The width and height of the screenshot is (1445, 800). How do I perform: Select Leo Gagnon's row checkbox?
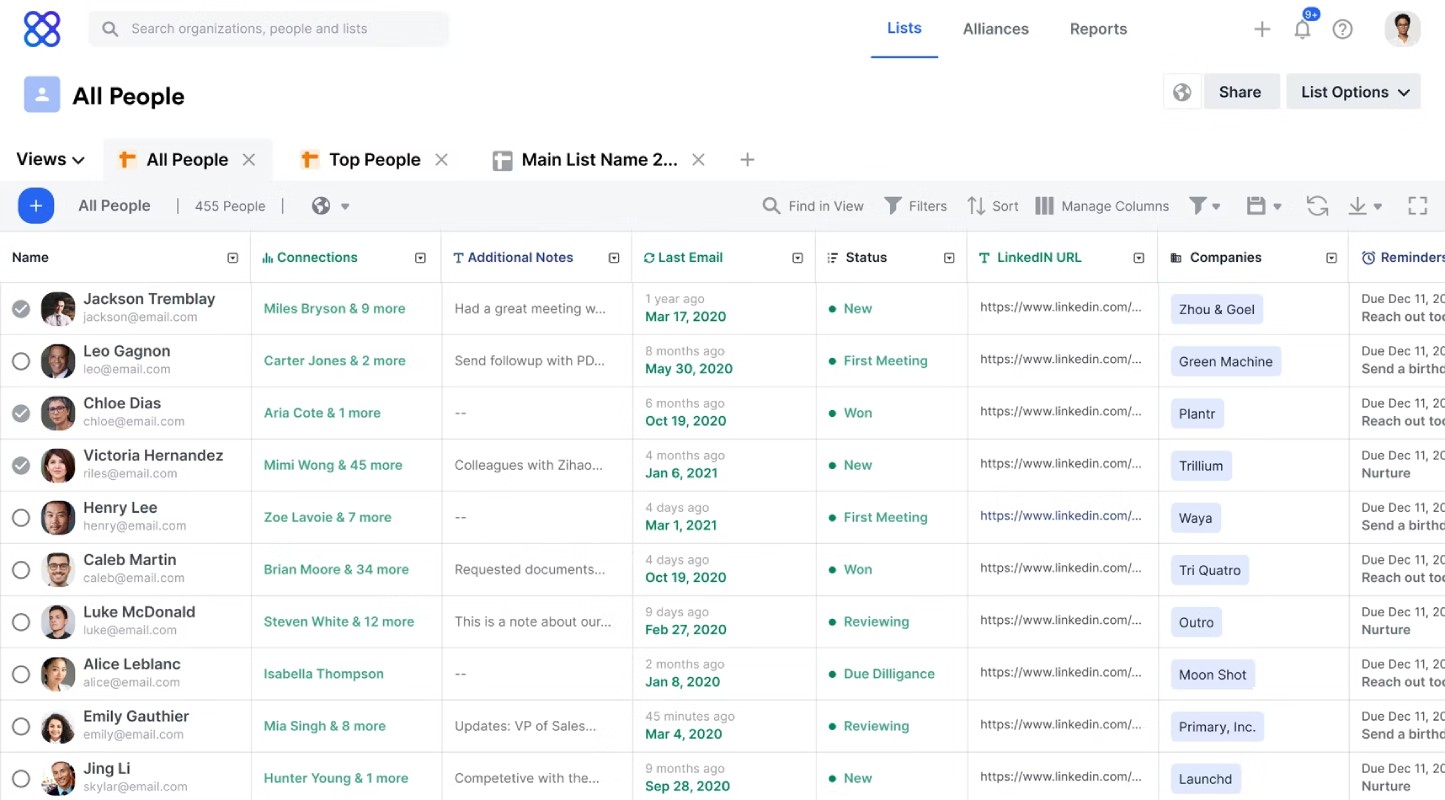20,361
